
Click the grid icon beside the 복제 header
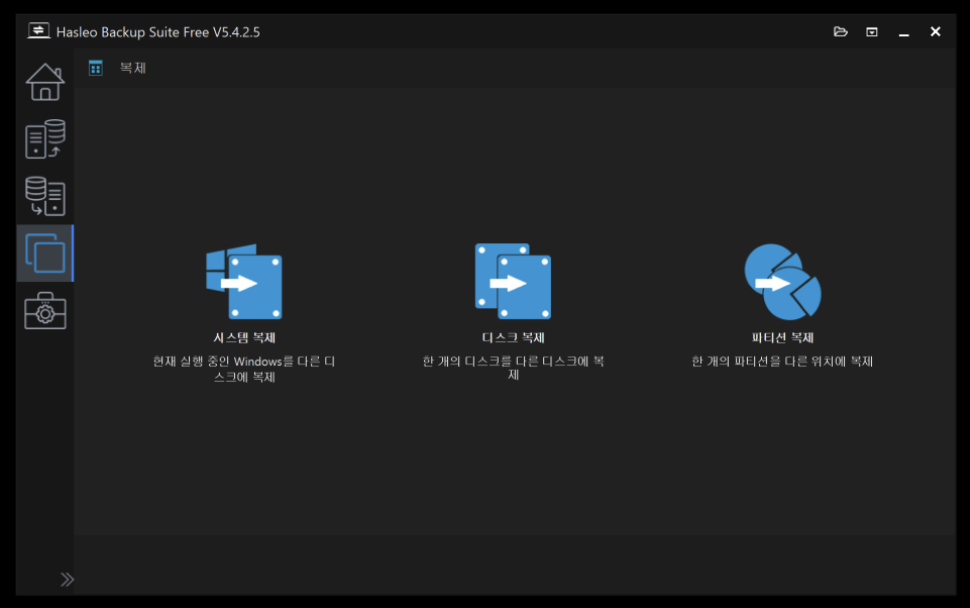pyautogui.click(x=96, y=68)
